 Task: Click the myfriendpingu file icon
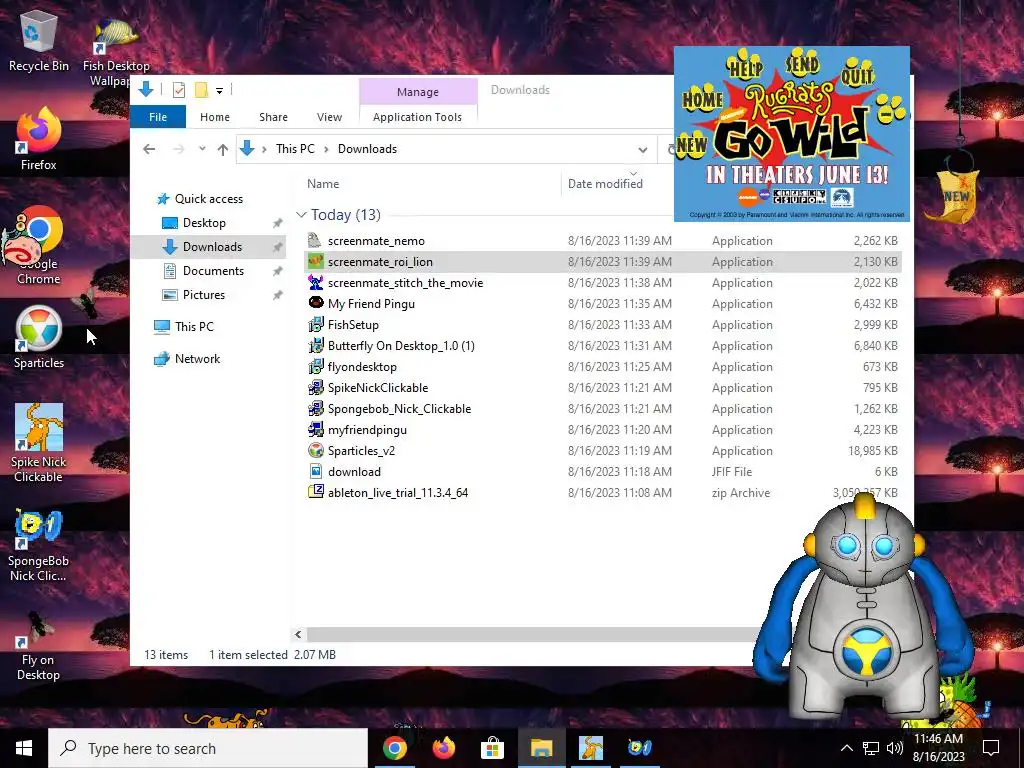tap(315, 429)
